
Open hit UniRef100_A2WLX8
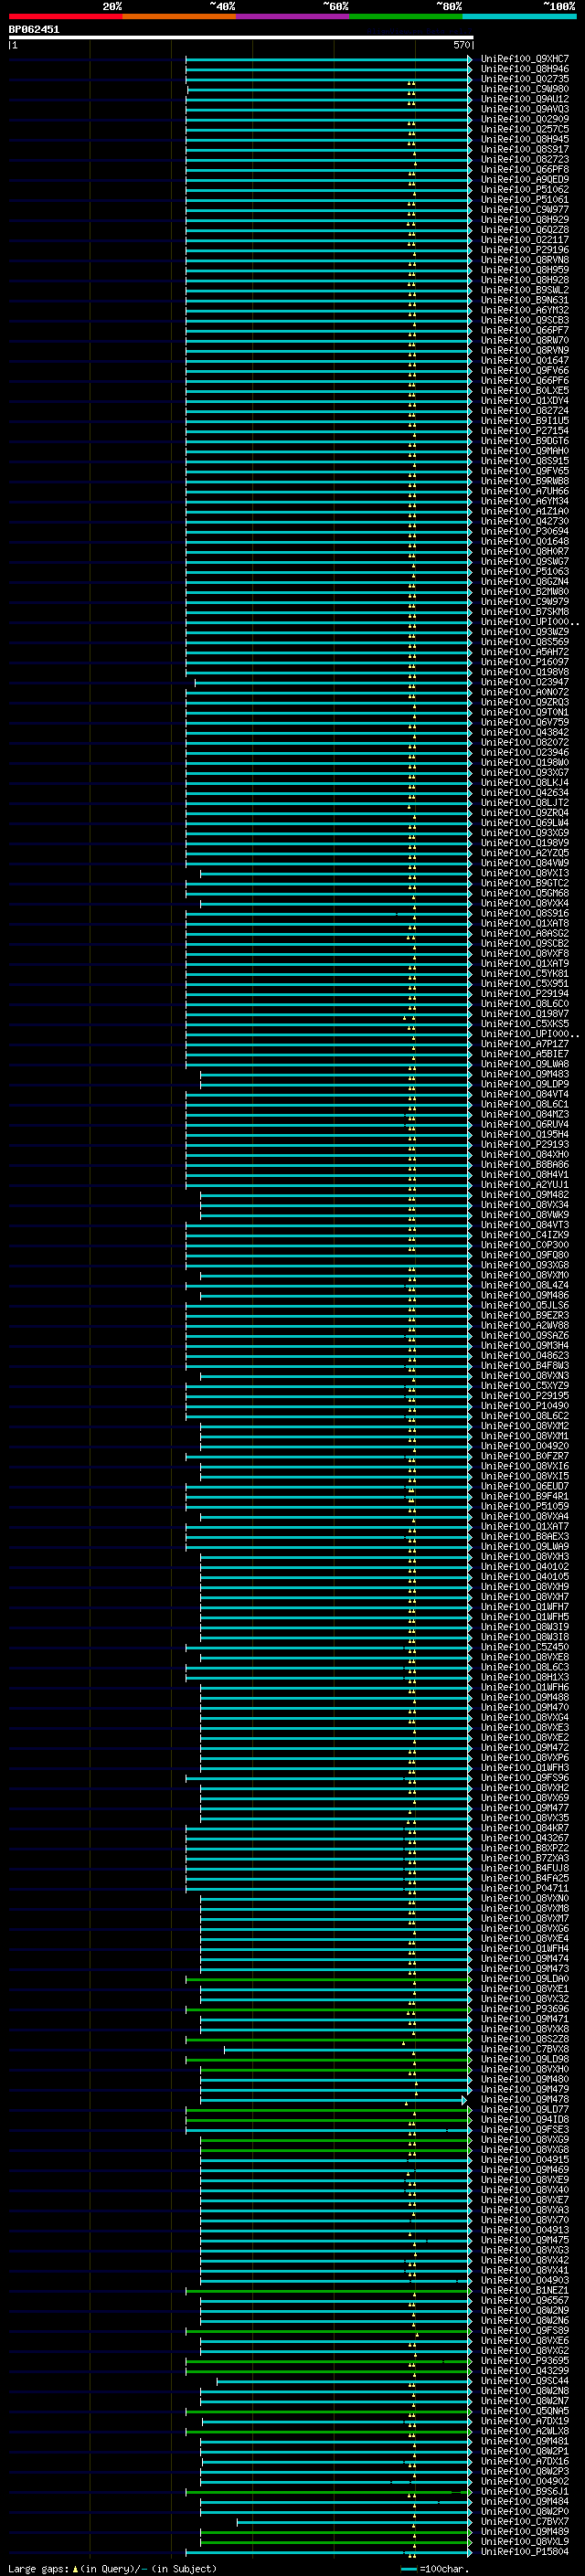(525, 2431)
